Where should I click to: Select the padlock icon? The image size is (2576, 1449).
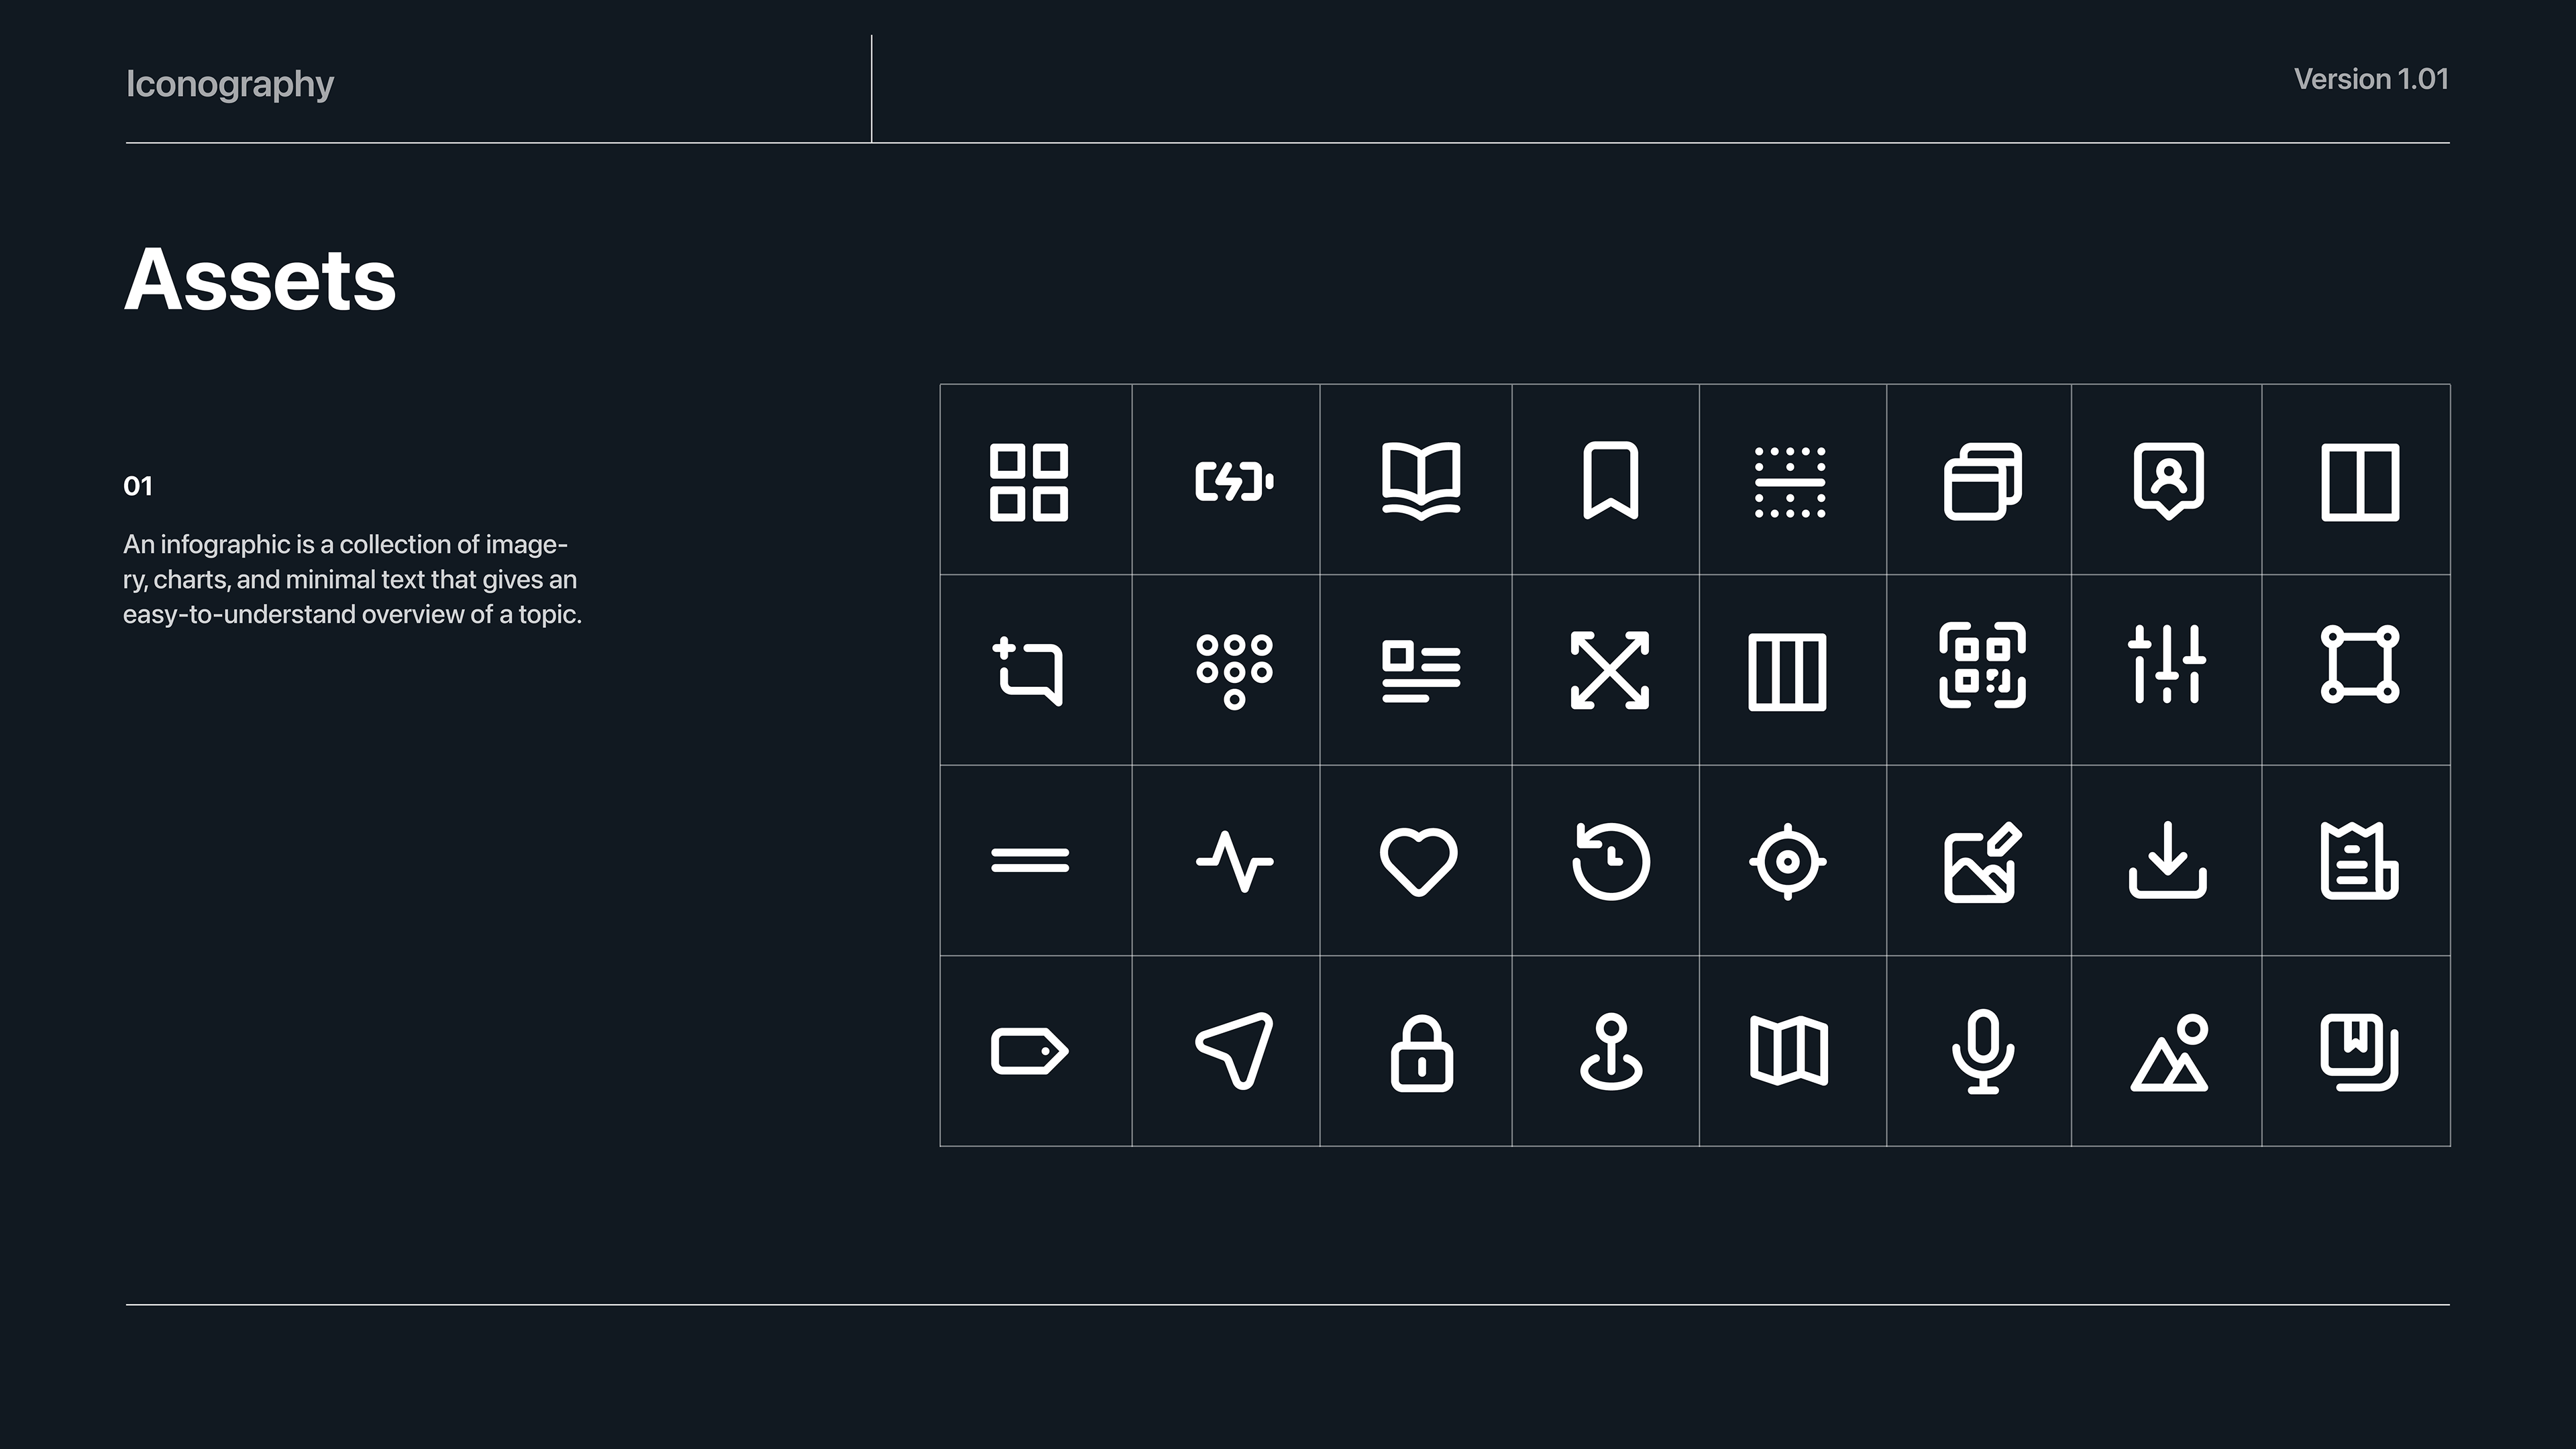click(1421, 1053)
